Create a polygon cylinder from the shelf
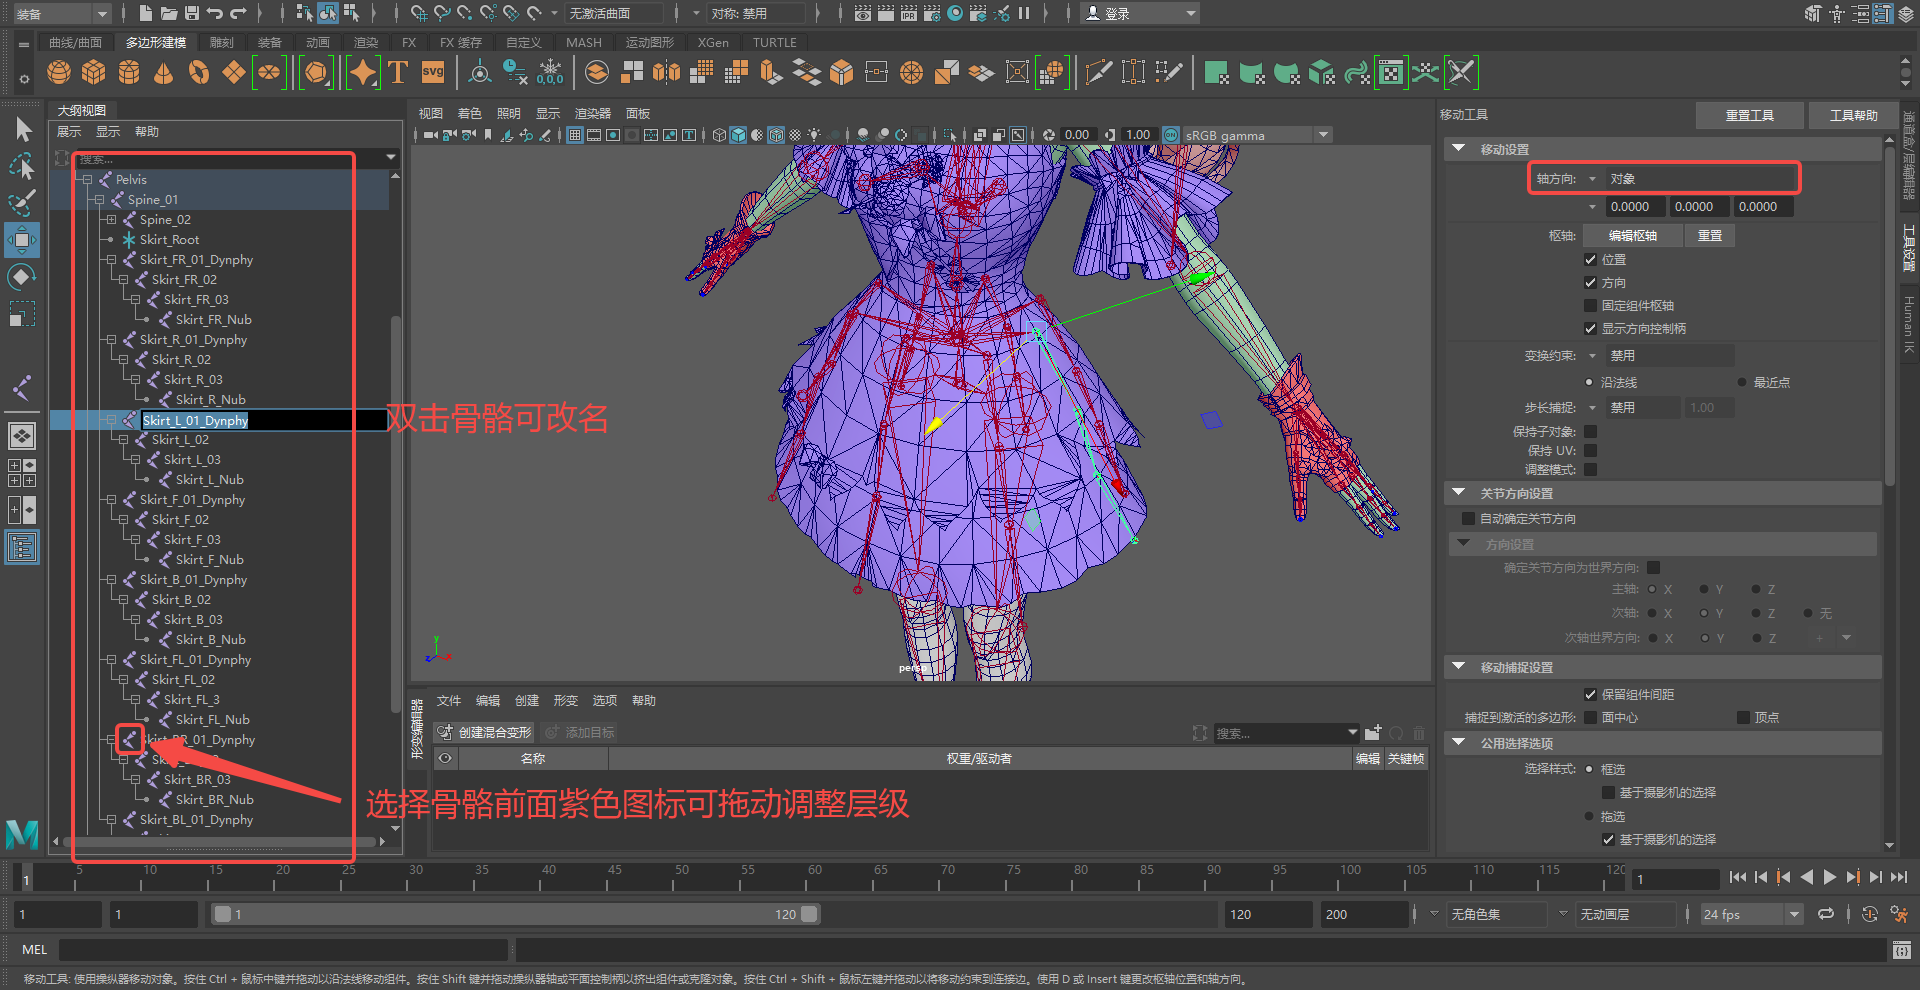The width and height of the screenshot is (1920, 990). (129, 72)
